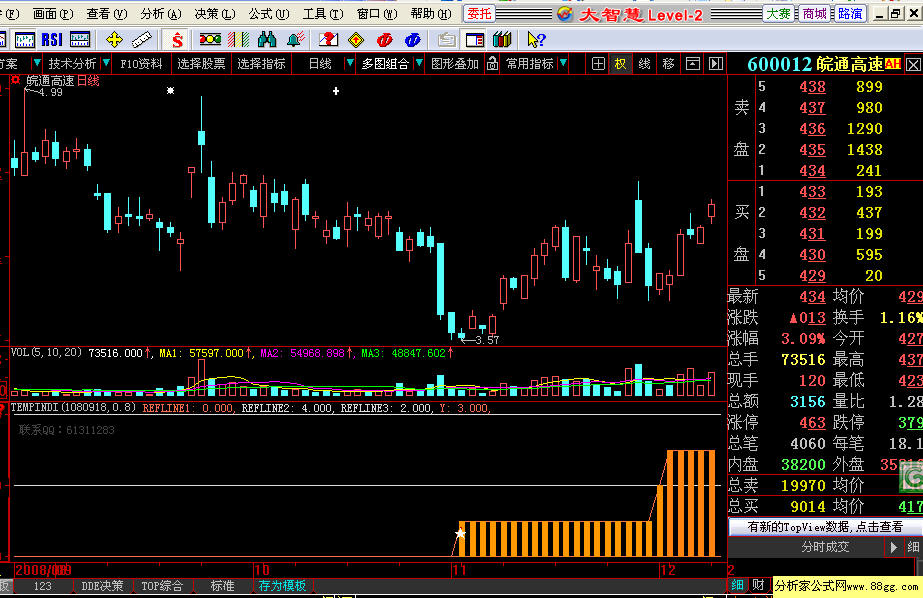Click the RSI indicator toolbar icon
Screen dimensions: 923x598
click(x=52, y=39)
